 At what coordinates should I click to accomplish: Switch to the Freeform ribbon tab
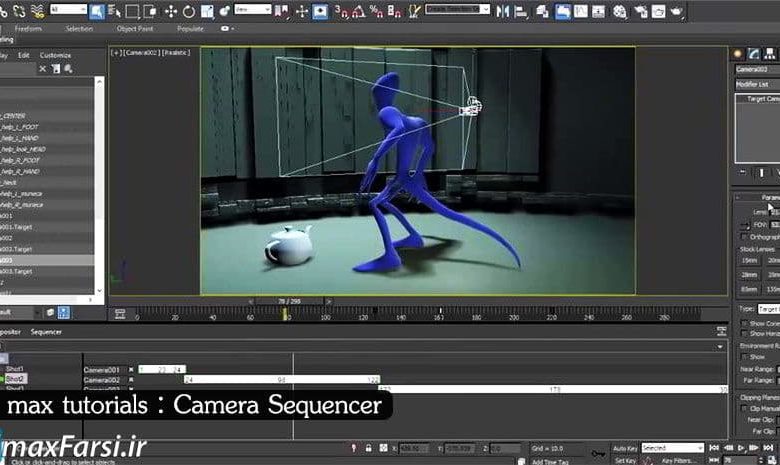click(28, 29)
